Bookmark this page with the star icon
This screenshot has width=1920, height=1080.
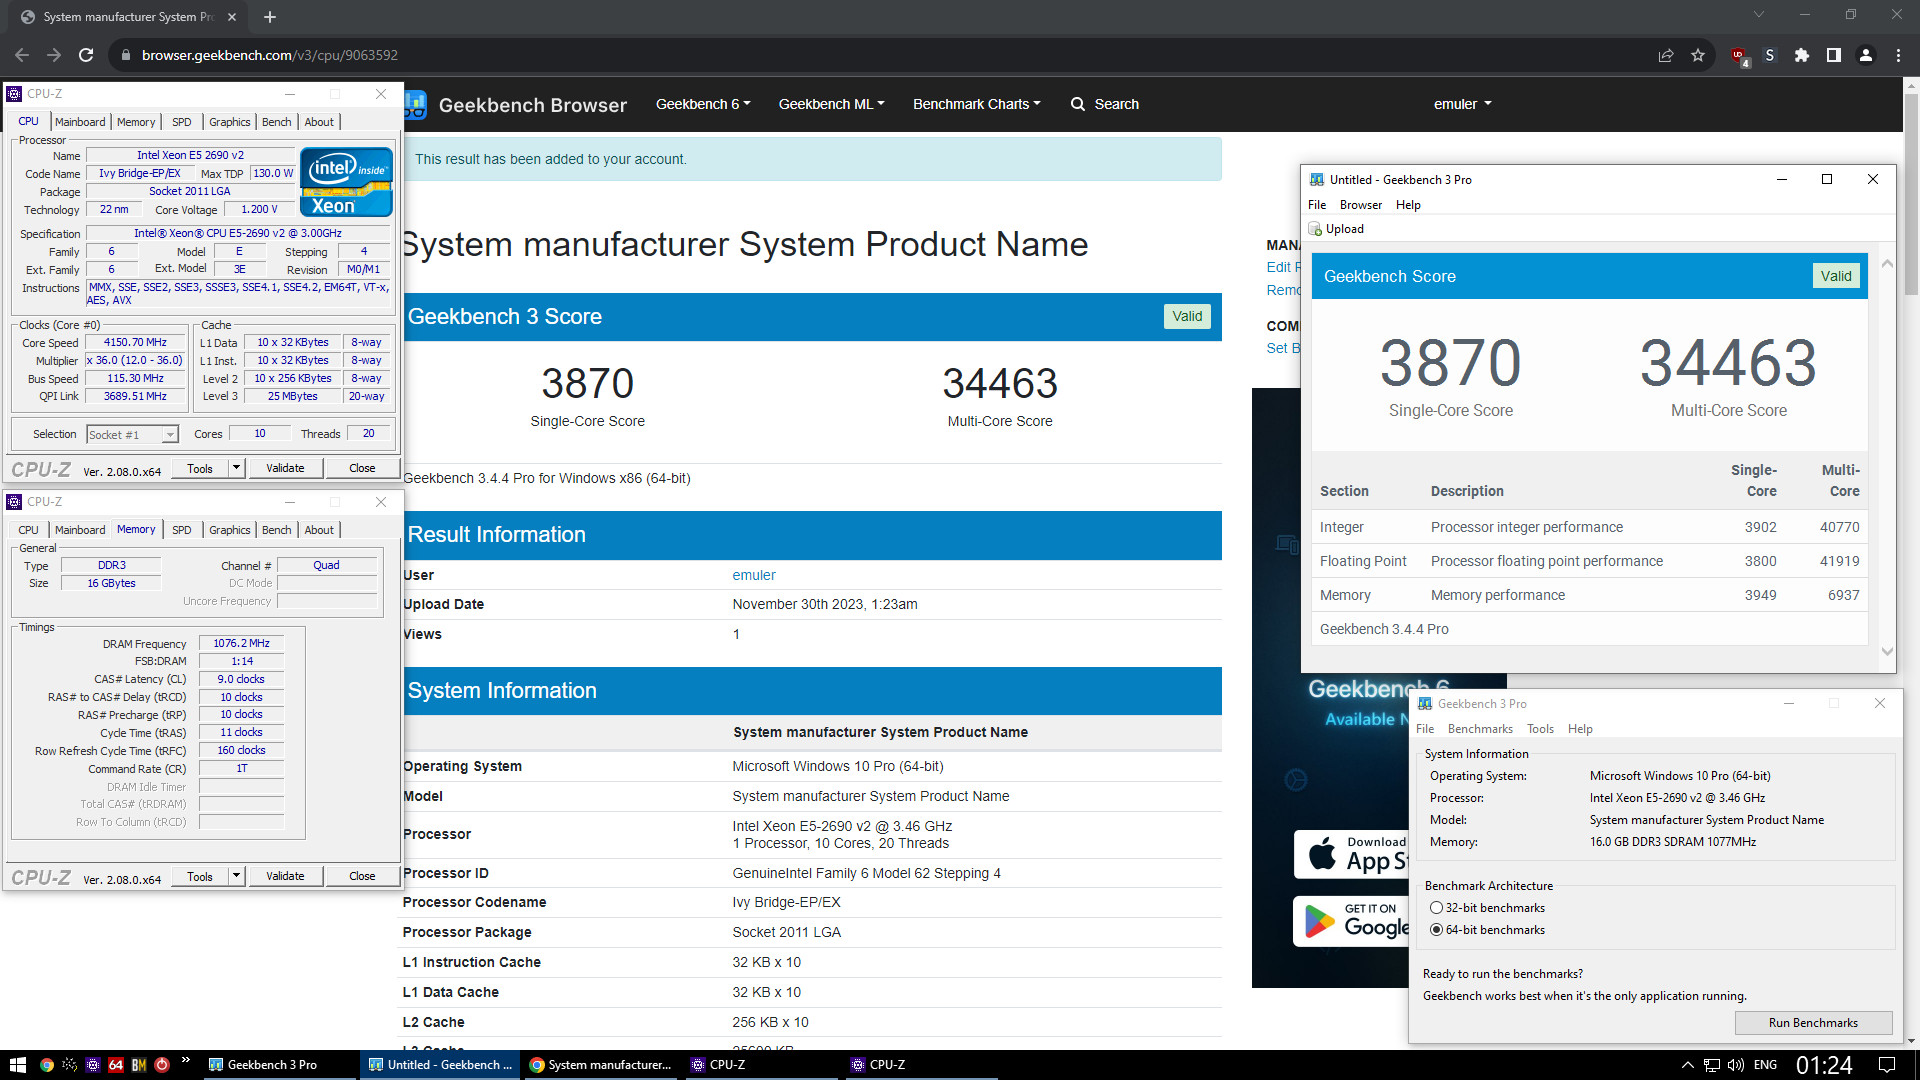[x=1698, y=55]
